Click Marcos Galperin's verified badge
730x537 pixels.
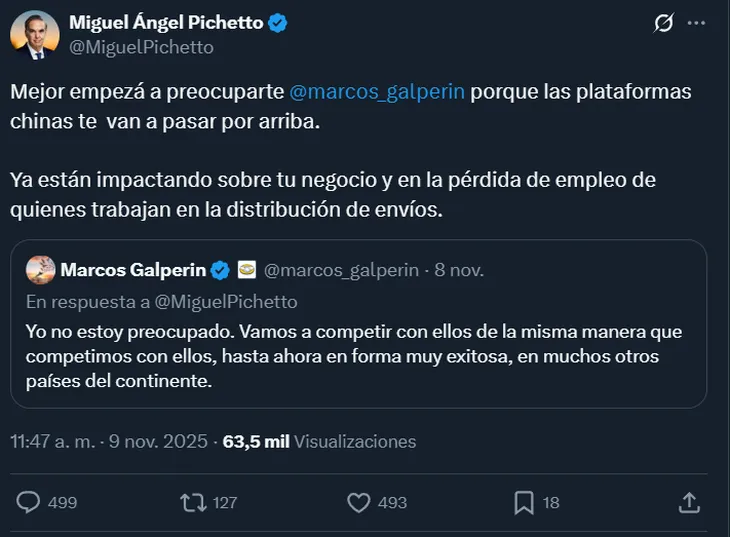(220, 270)
